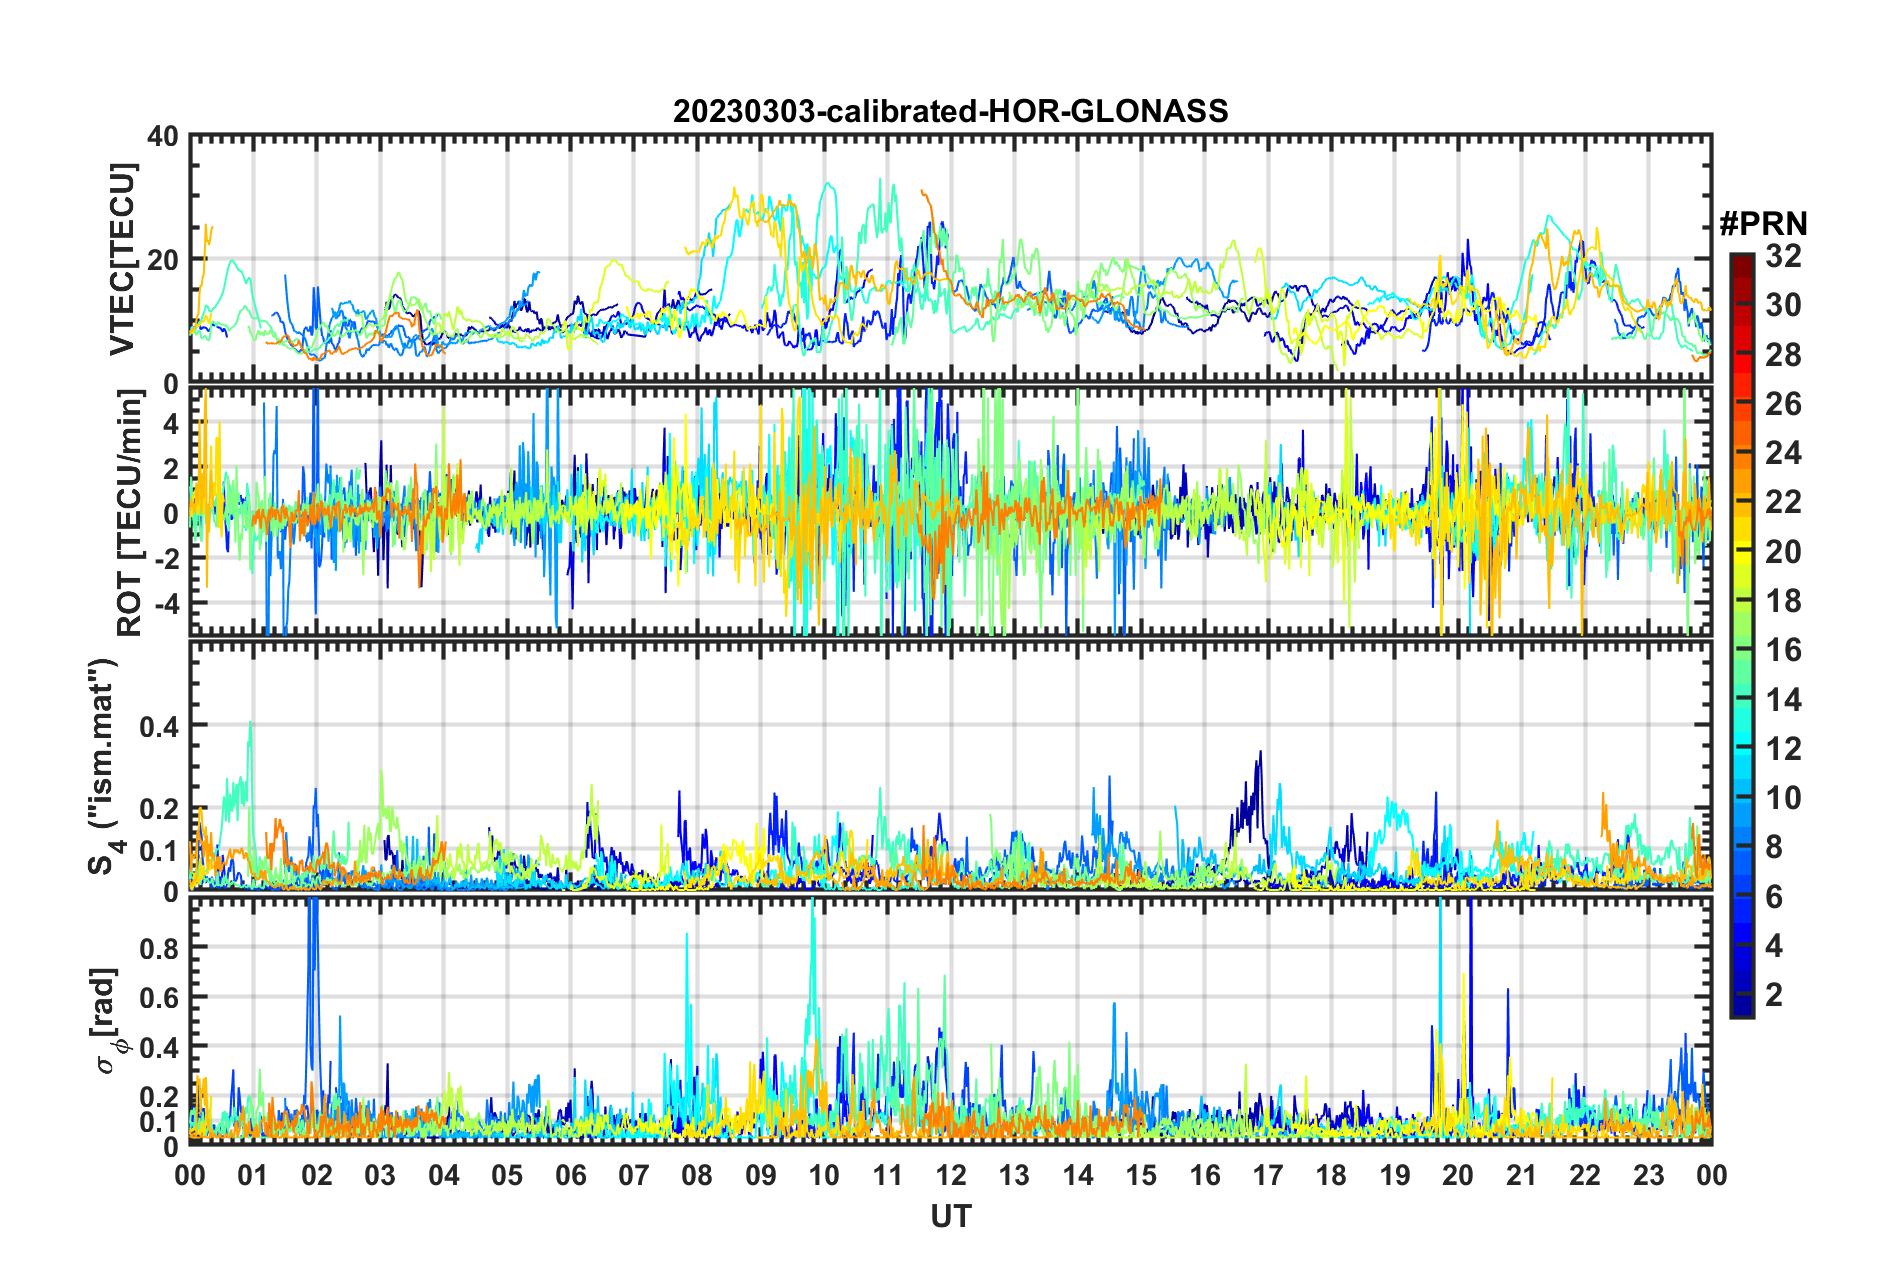Click the UT axis tick label 05
Image resolution: width=1902 pixels, height=1272 pixels.
pos(507,1175)
